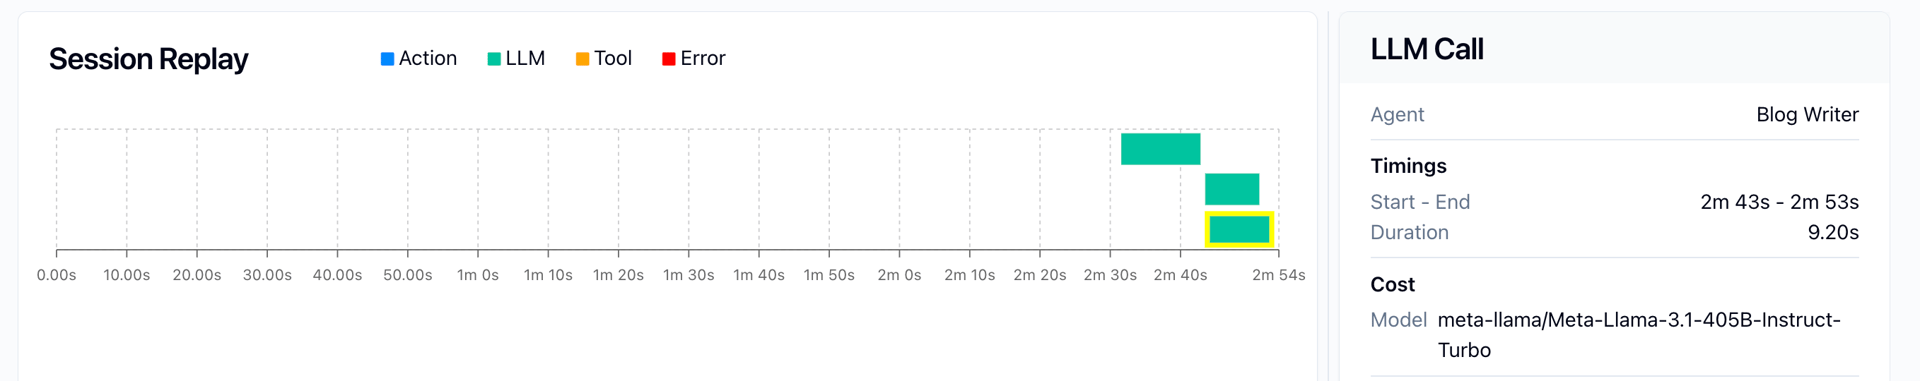Toggle the Error legend label

point(703,59)
